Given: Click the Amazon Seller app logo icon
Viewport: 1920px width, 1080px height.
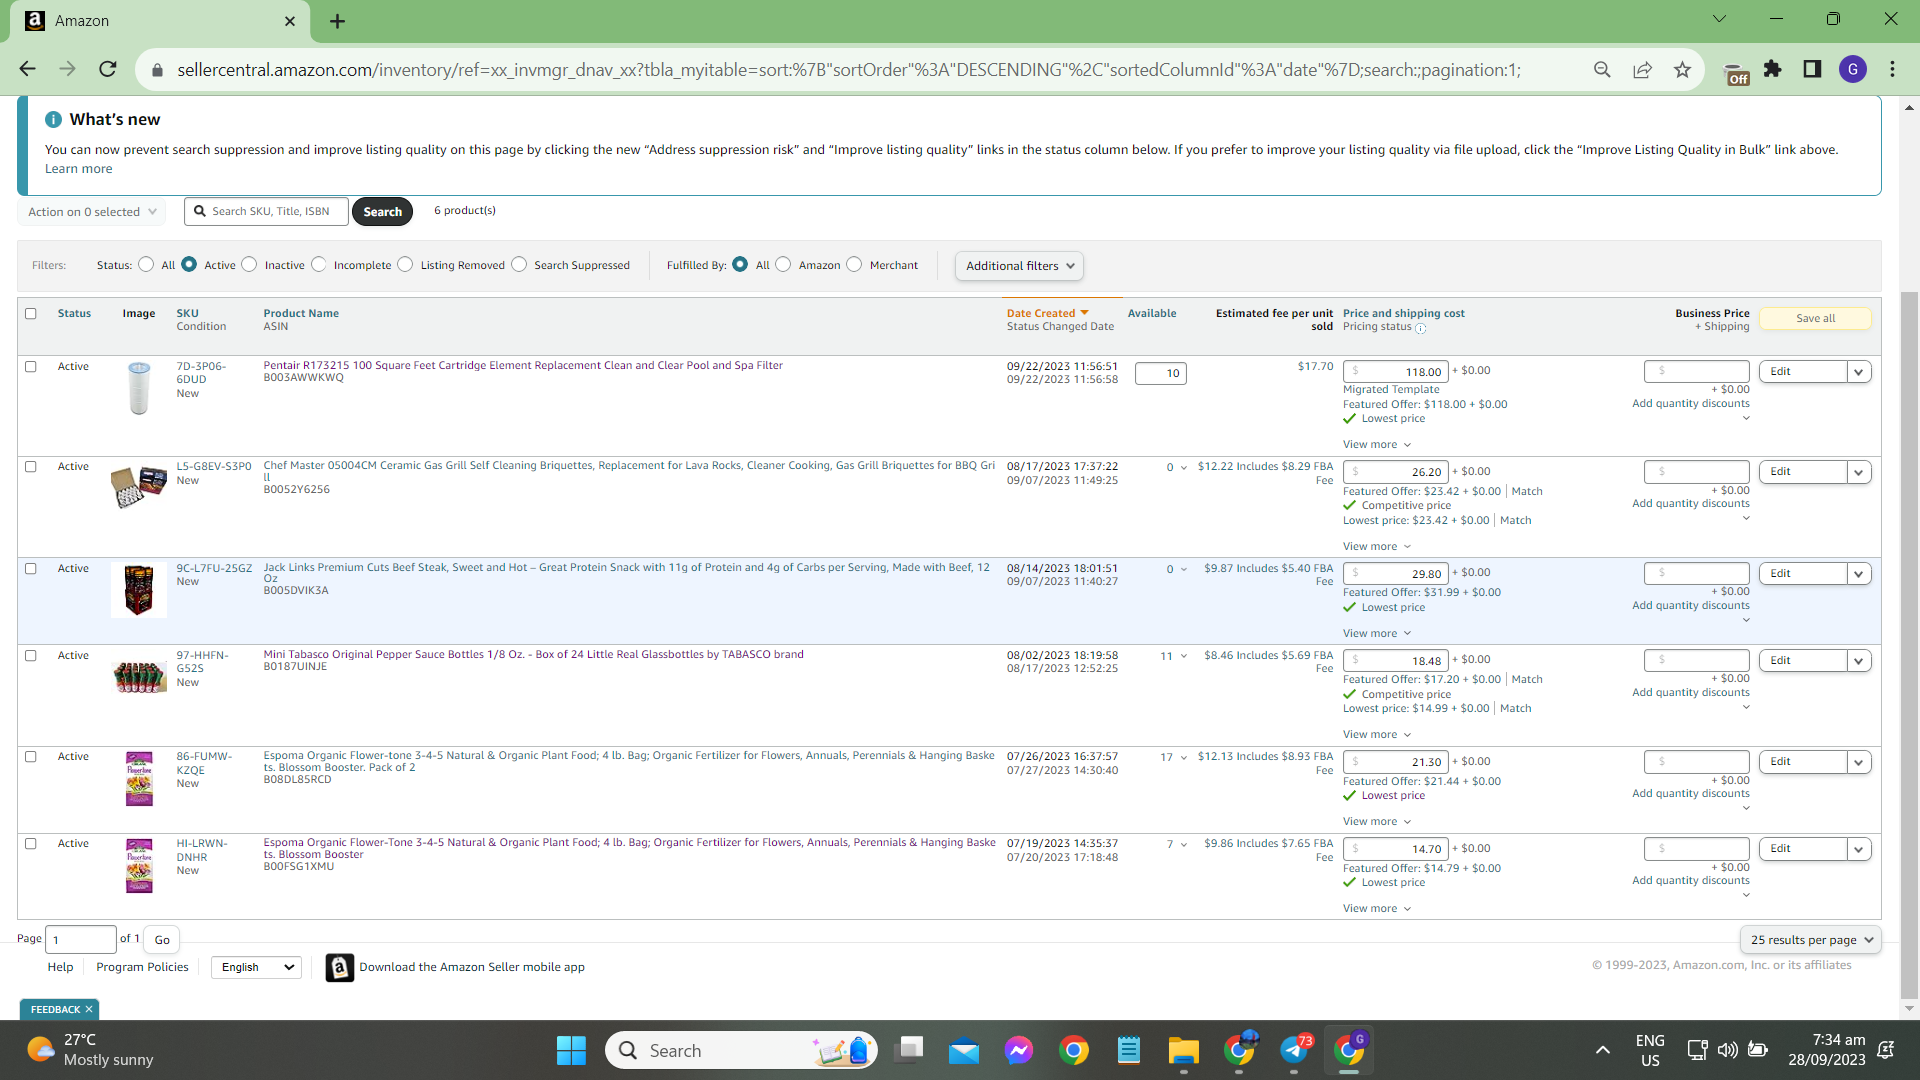Looking at the screenshot, I should [x=339, y=967].
